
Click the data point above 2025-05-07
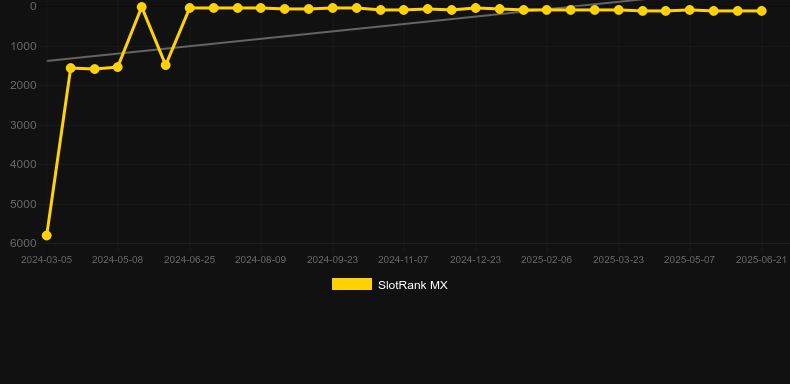pos(690,10)
